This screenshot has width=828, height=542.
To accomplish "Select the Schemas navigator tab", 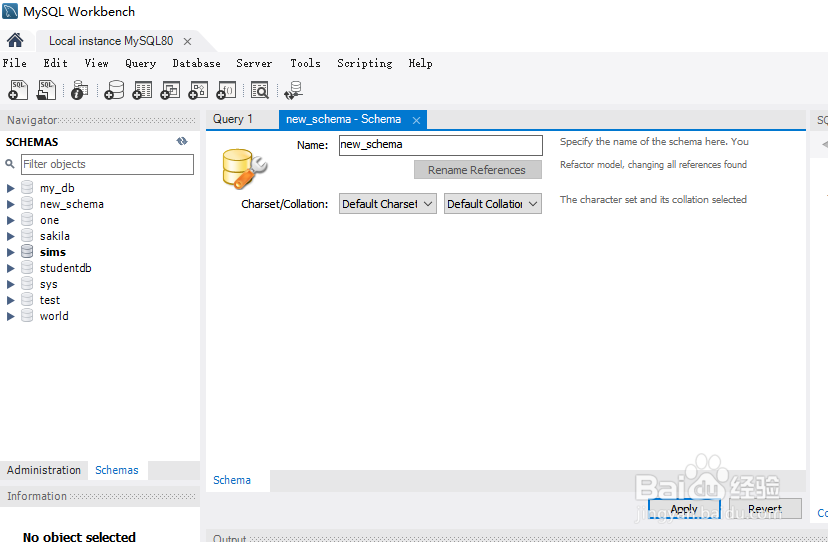I will [x=117, y=470].
